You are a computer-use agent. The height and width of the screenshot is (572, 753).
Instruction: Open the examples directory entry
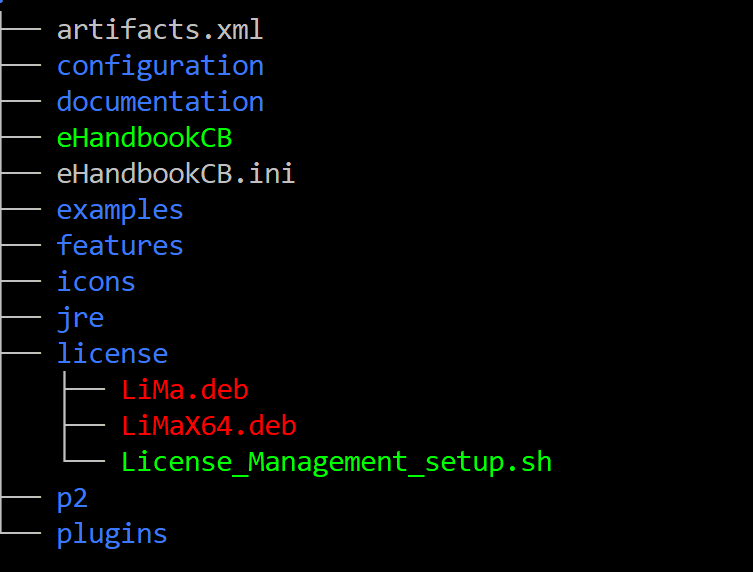(x=120, y=210)
